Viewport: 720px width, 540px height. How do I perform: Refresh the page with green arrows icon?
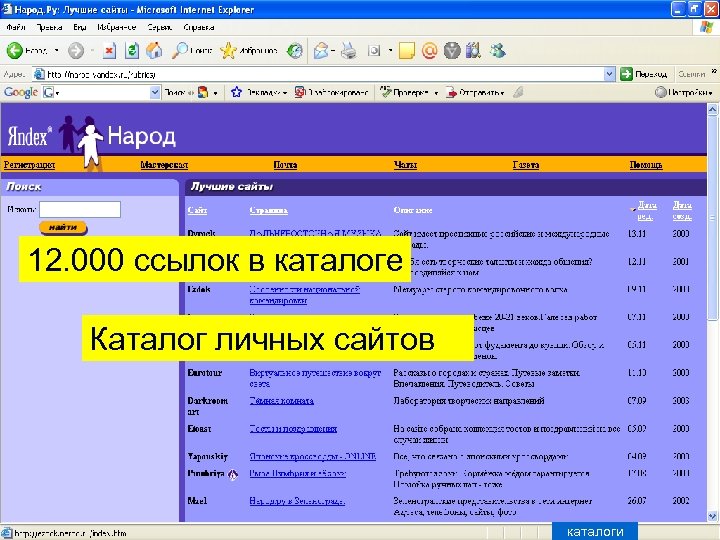131,51
